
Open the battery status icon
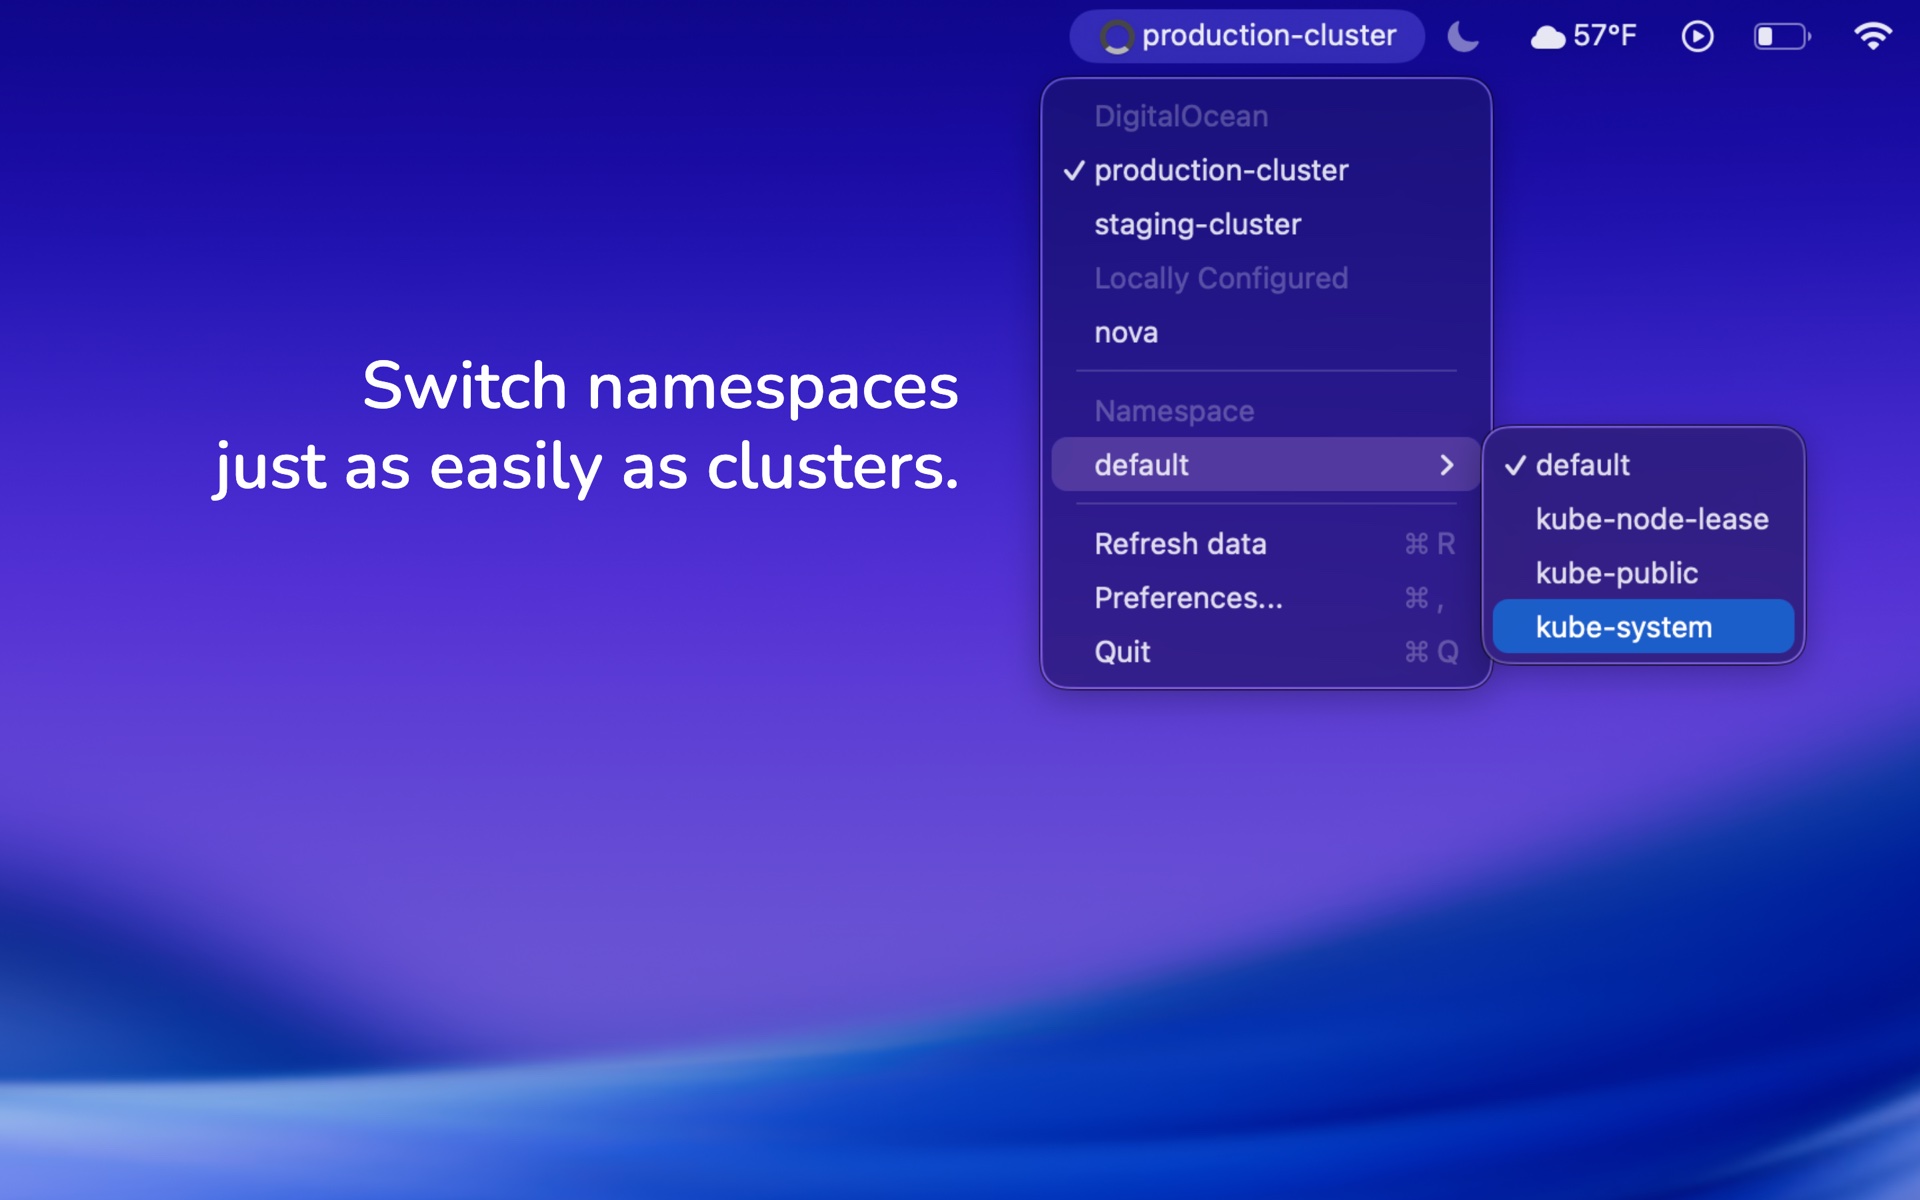(x=1782, y=37)
